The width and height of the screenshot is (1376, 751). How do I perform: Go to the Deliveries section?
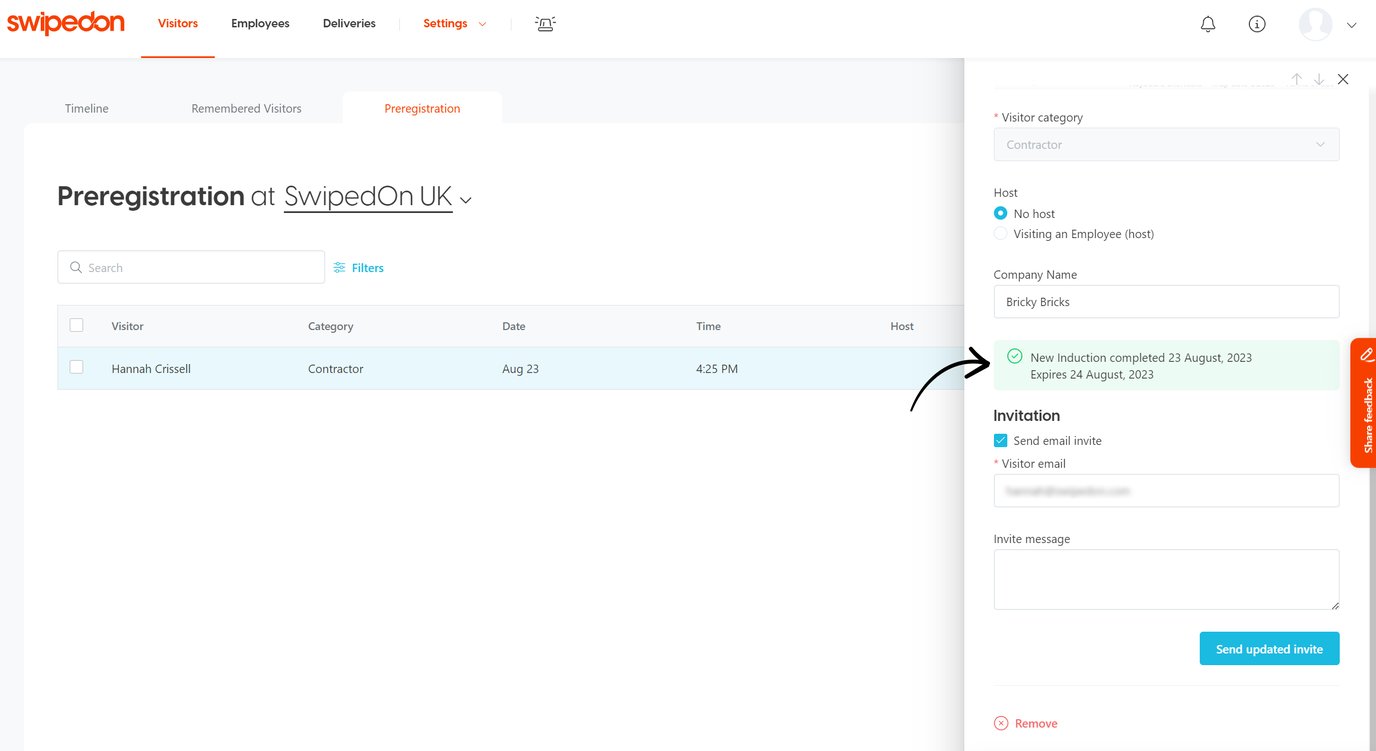click(x=348, y=23)
